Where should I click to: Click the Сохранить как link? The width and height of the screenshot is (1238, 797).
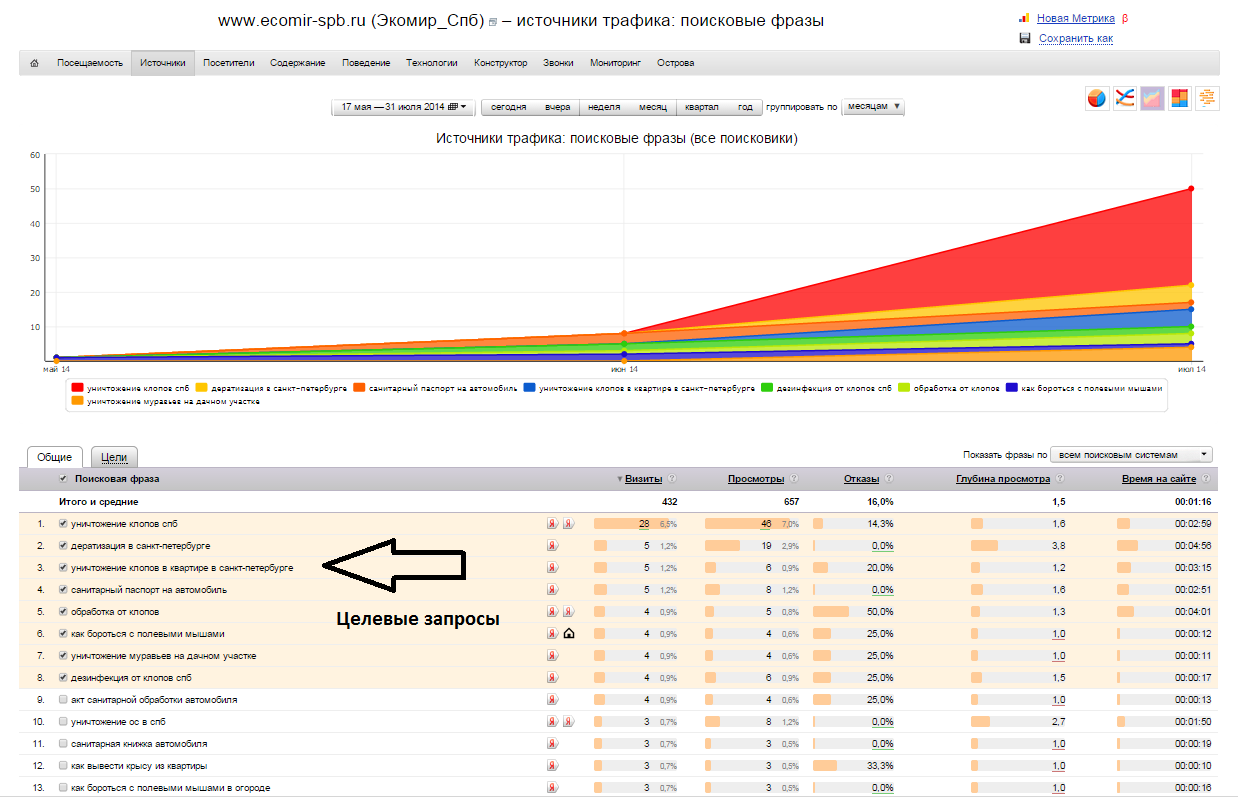[1076, 38]
